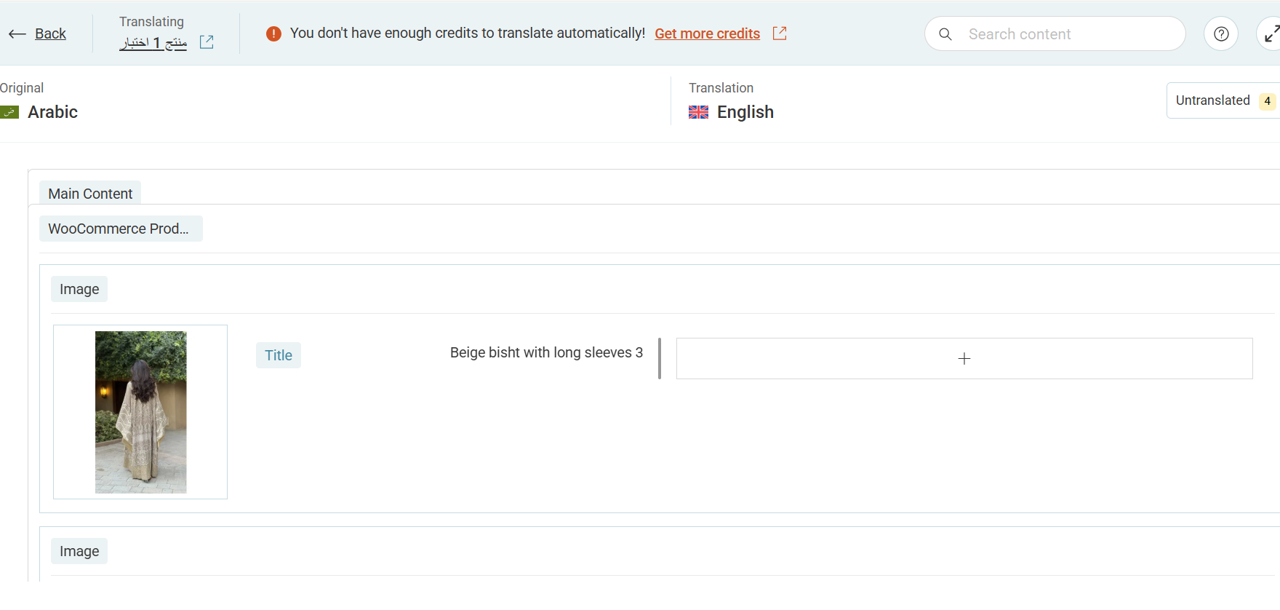Collapse the first Image group
Screen dimensions: 1280x610
coord(79,289)
